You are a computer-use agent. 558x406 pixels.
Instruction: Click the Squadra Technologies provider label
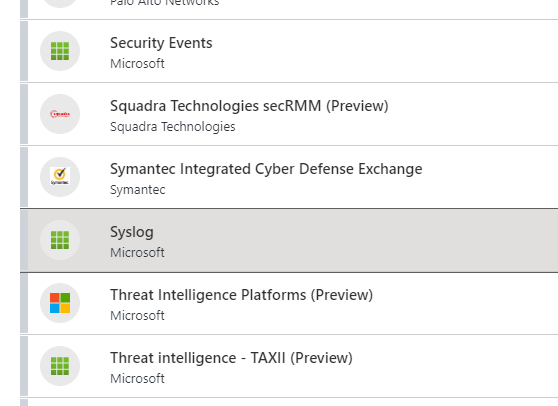(x=173, y=127)
